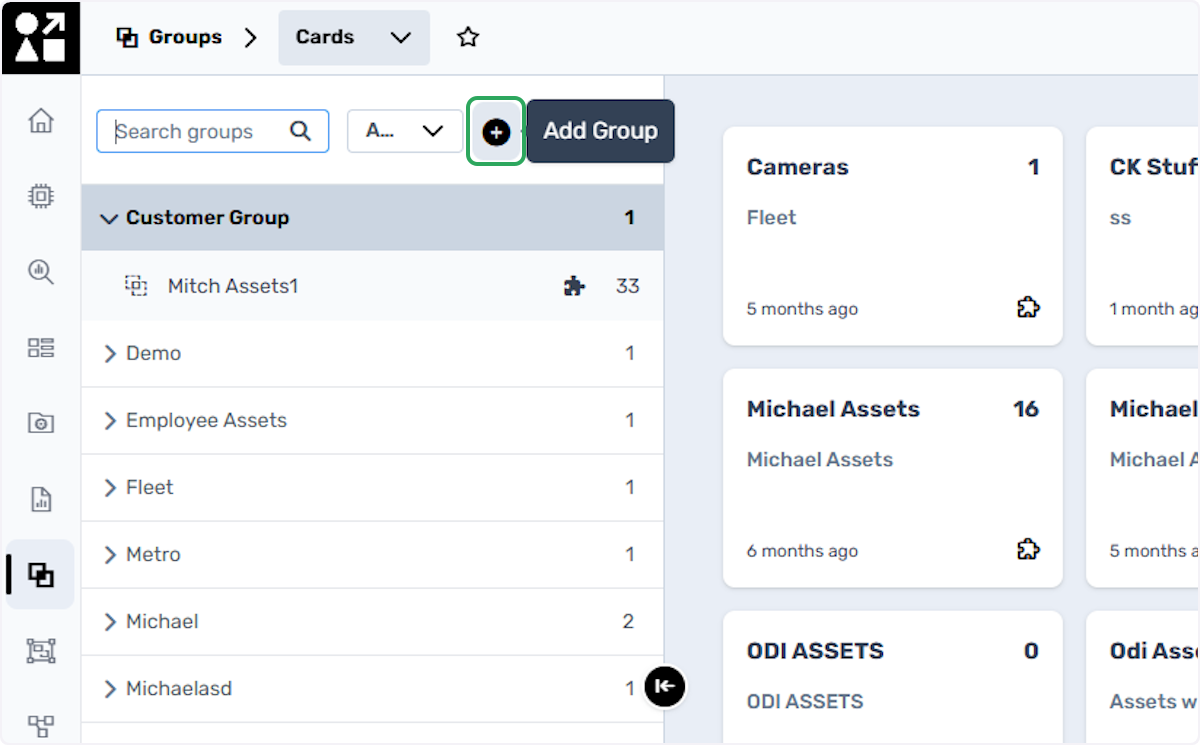Image resolution: width=1200 pixels, height=745 pixels.
Task: Click the Search groups field
Action: [x=213, y=131]
